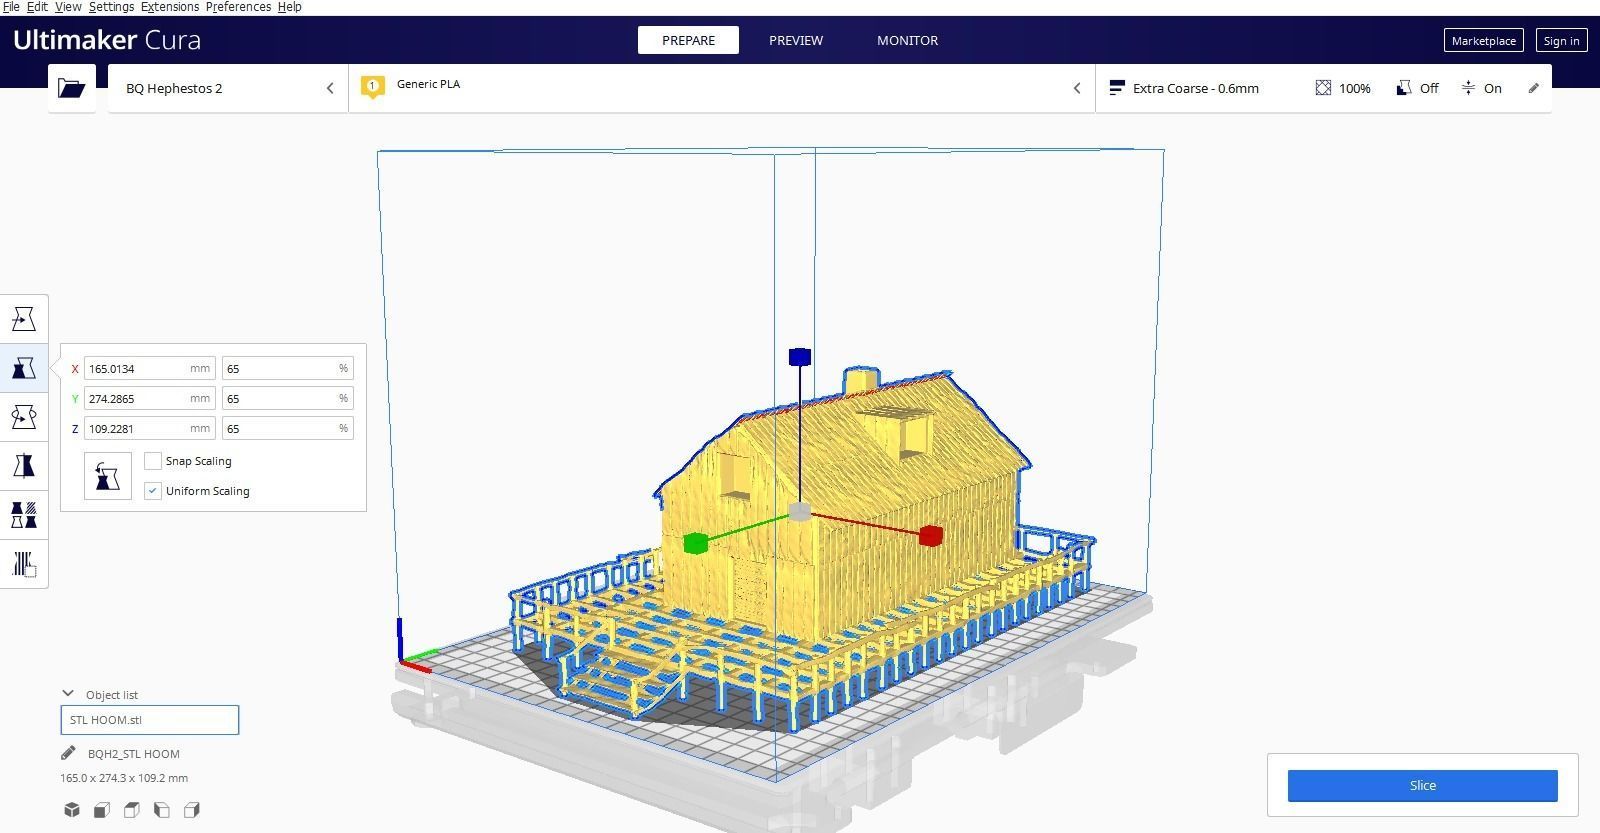Open the Help menu
1600x833 pixels.
tap(289, 7)
